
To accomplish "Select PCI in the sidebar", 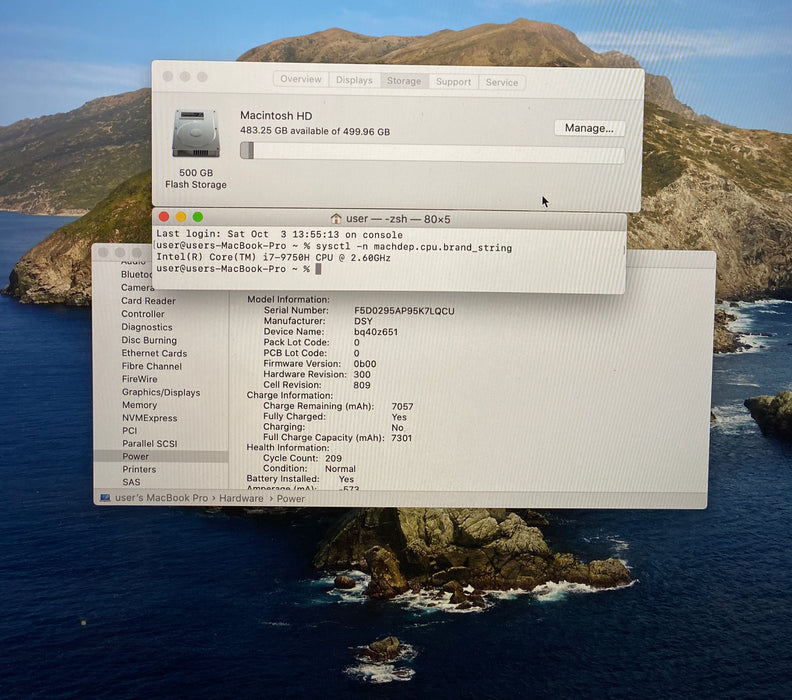I will [x=129, y=430].
